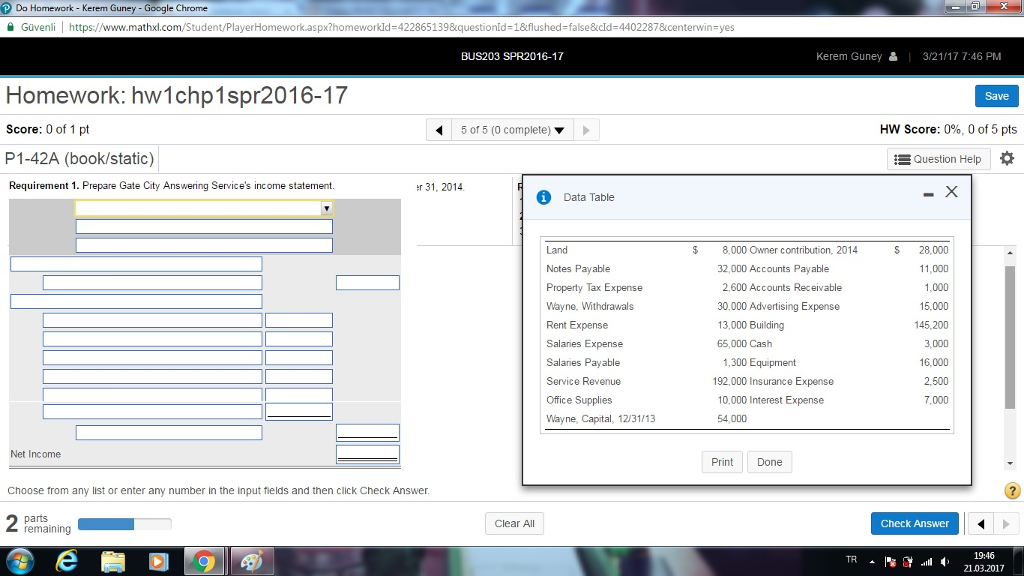The image size is (1024, 576).
Task: Click 'Interest Expense' in data table
Action: click(x=786, y=400)
